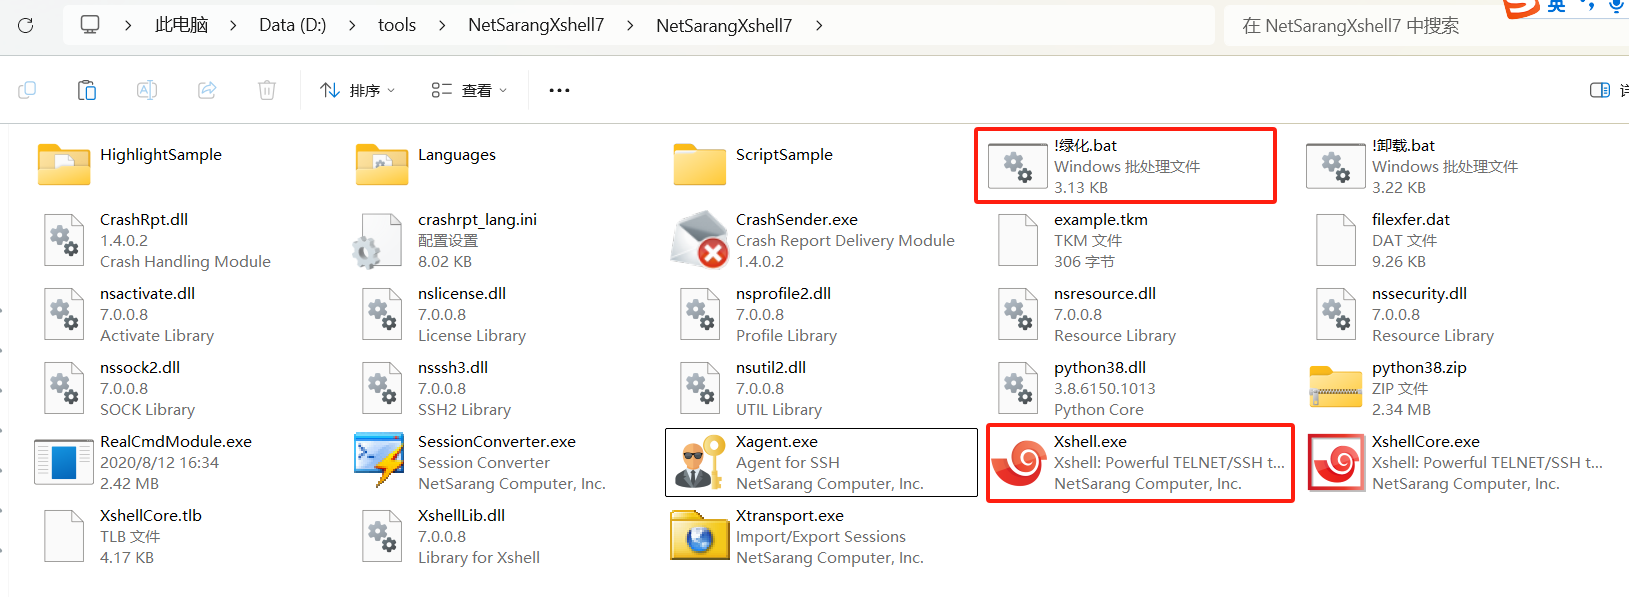Screen dimensions: 1629x597
Task: Open the 排序 sort dropdown
Action: click(x=357, y=90)
